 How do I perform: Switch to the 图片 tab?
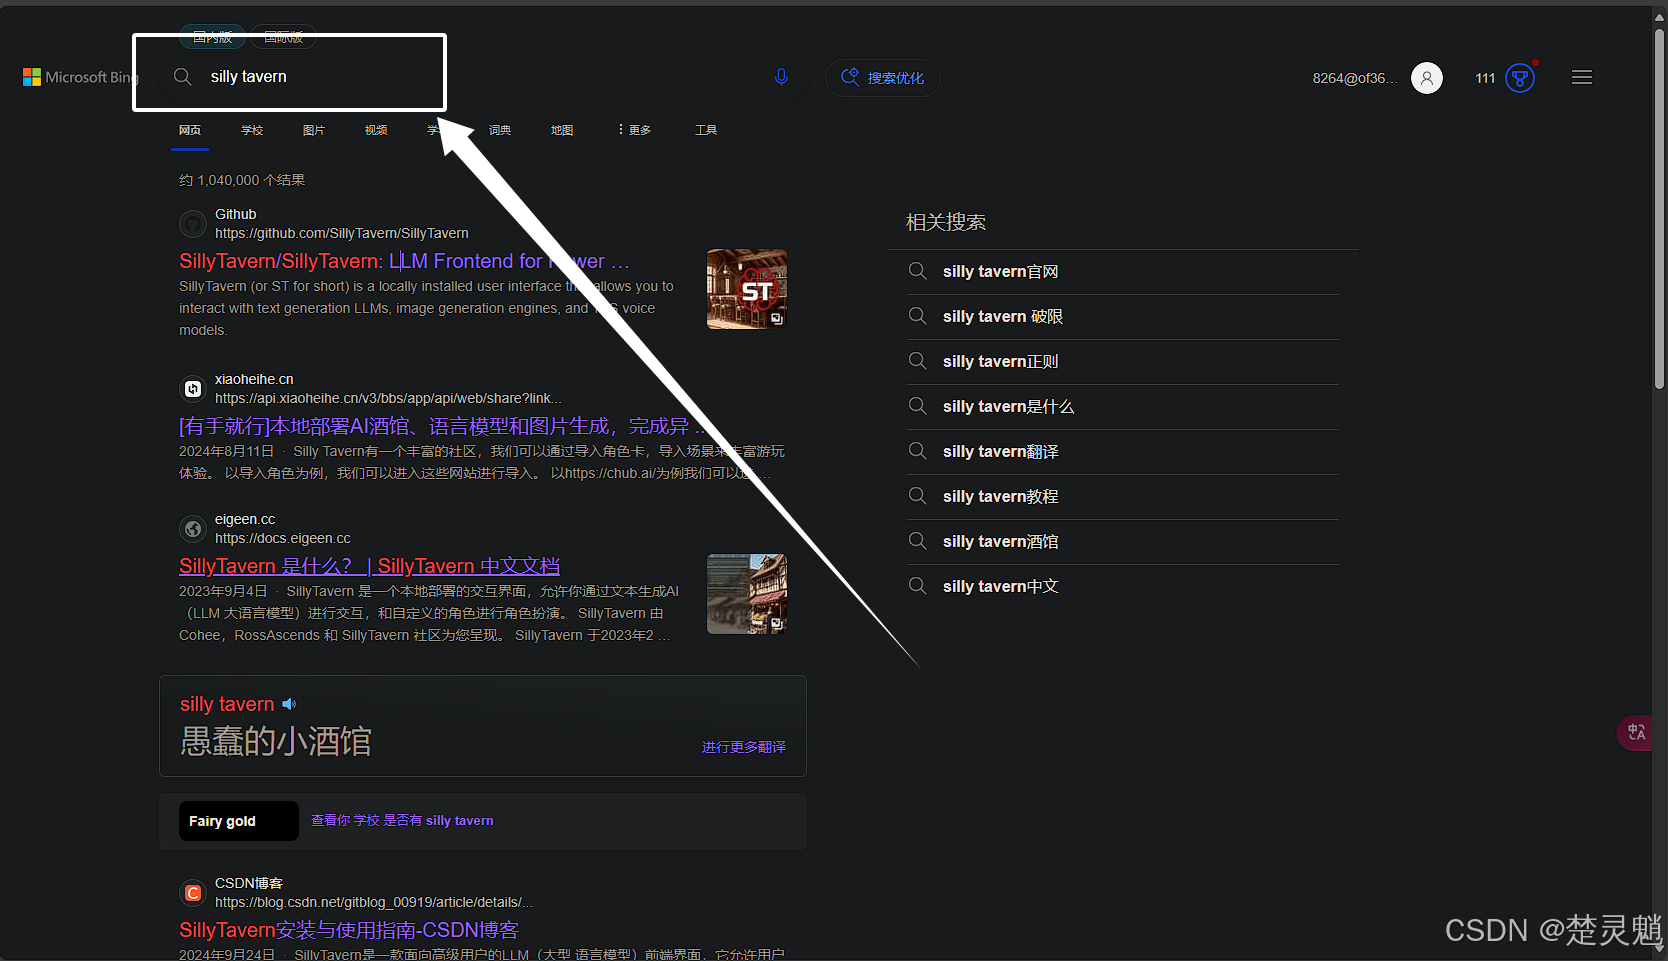click(314, 130)
